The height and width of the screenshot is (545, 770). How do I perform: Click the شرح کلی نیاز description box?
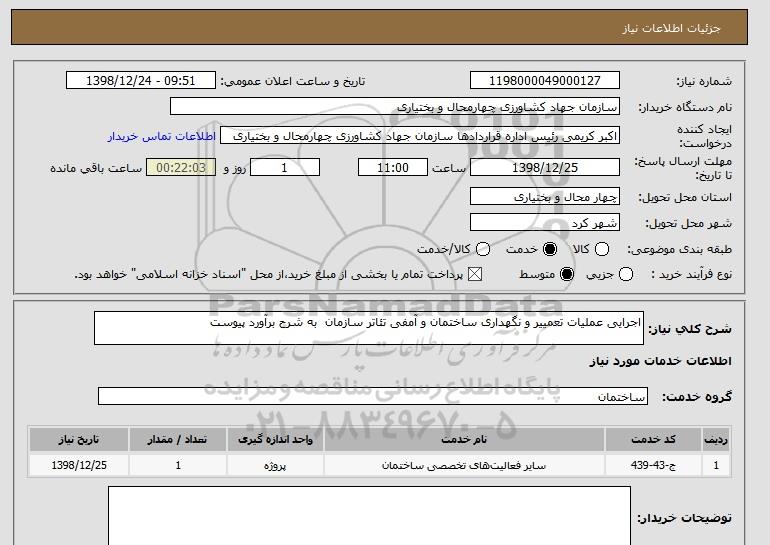point(369,328)
